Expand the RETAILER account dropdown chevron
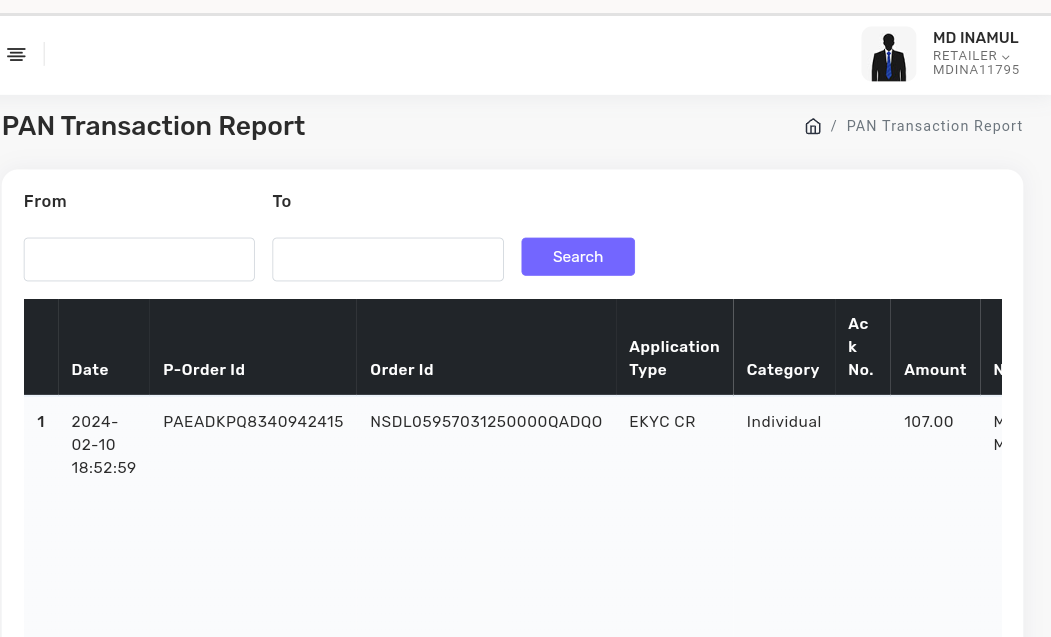This screenshot has width=1051, height=637. pos(1005,57)
